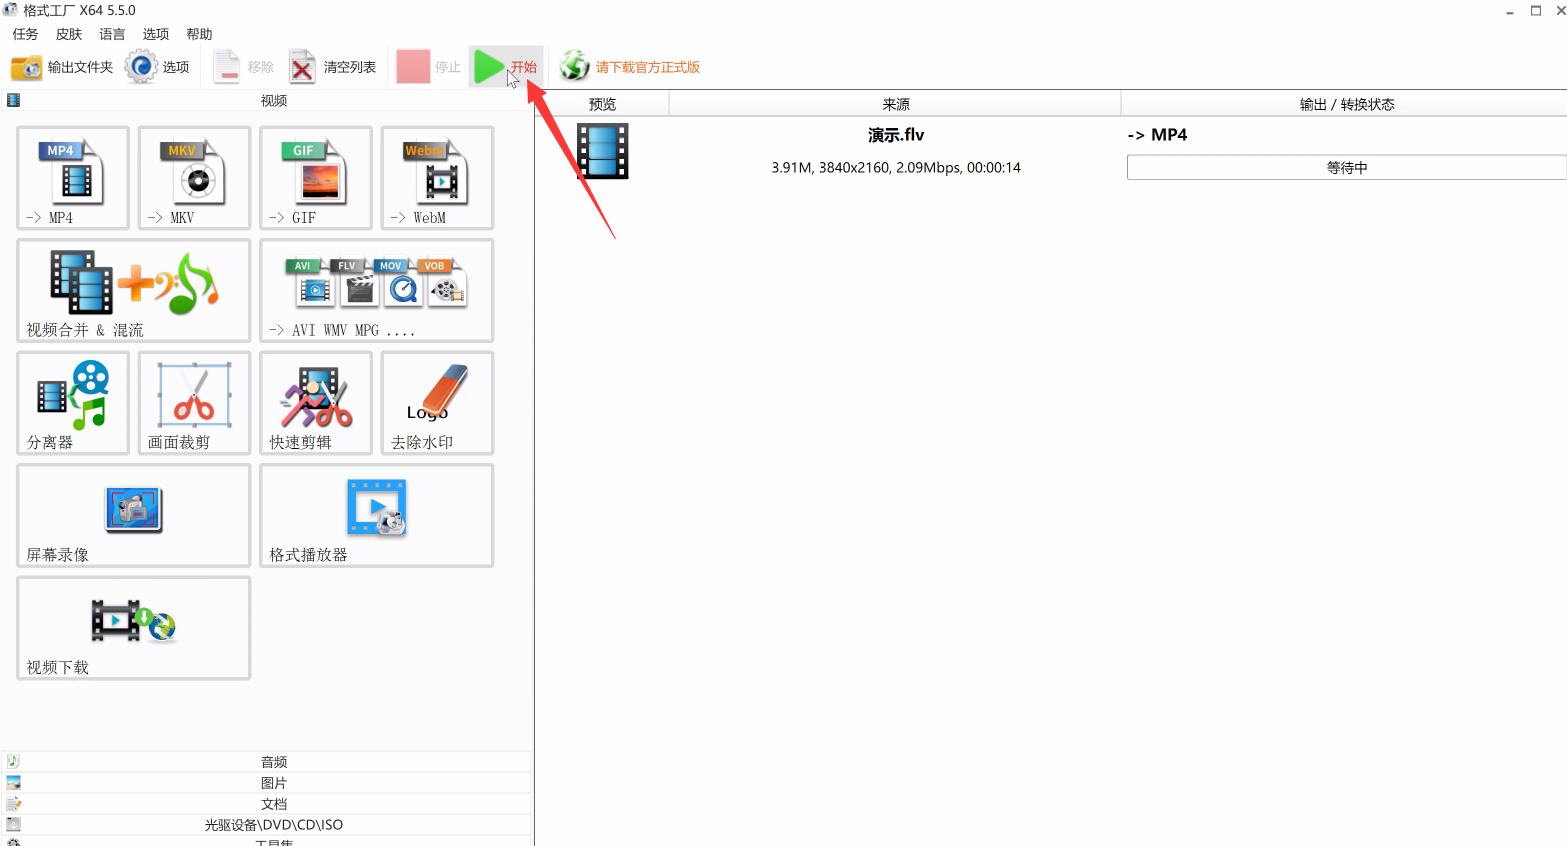Open the -> GIF conversion tile
Image resolution: width=1567 pixels, height=846 pixels.
[x=316, y=178]
